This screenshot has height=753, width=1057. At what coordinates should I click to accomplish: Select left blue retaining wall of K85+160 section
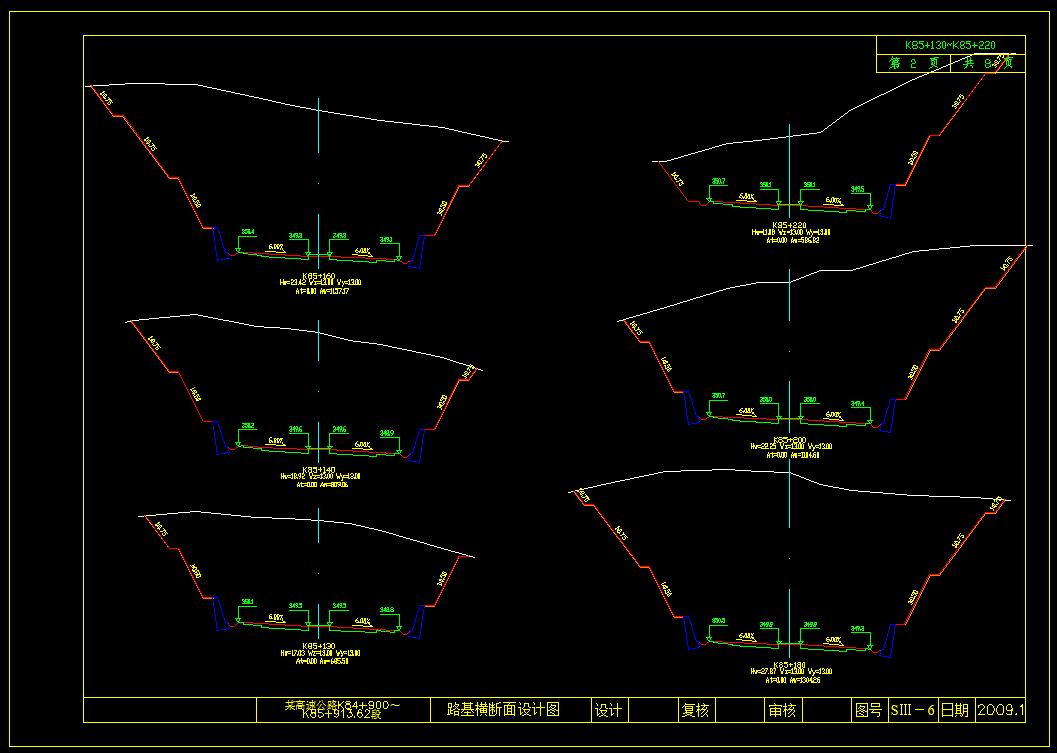point(219,246)
